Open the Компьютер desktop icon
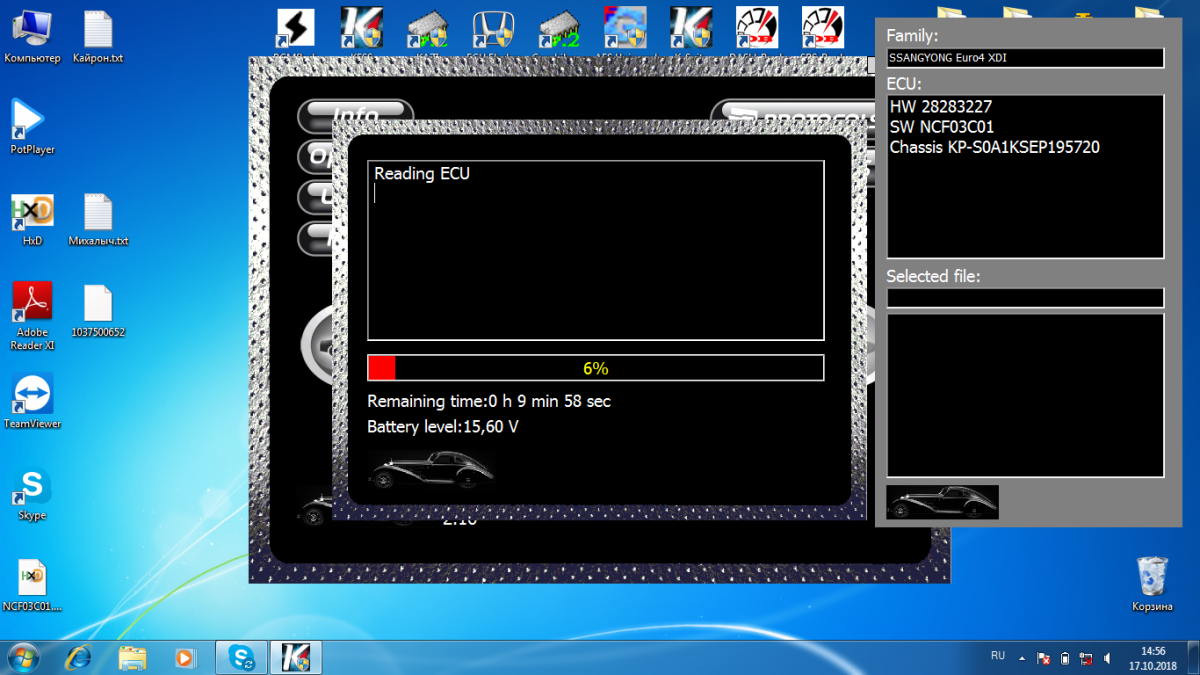 coord(32,36)
